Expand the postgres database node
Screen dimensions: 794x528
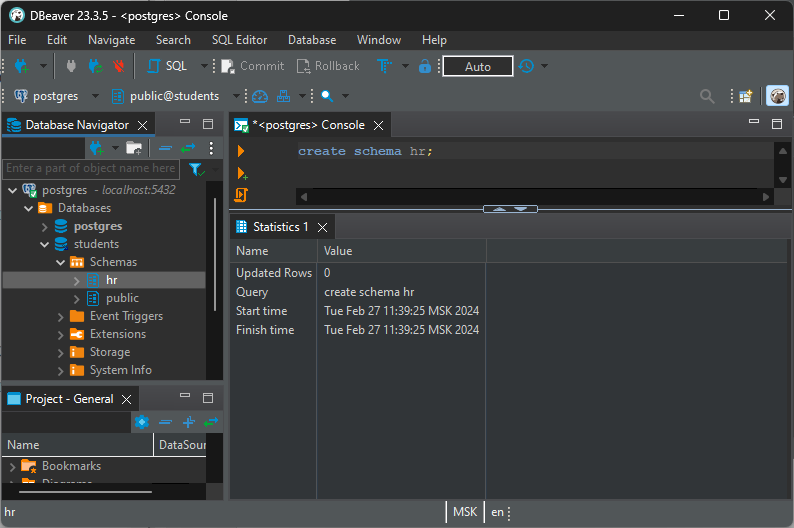pyautogui.click(x=45, y=227)
